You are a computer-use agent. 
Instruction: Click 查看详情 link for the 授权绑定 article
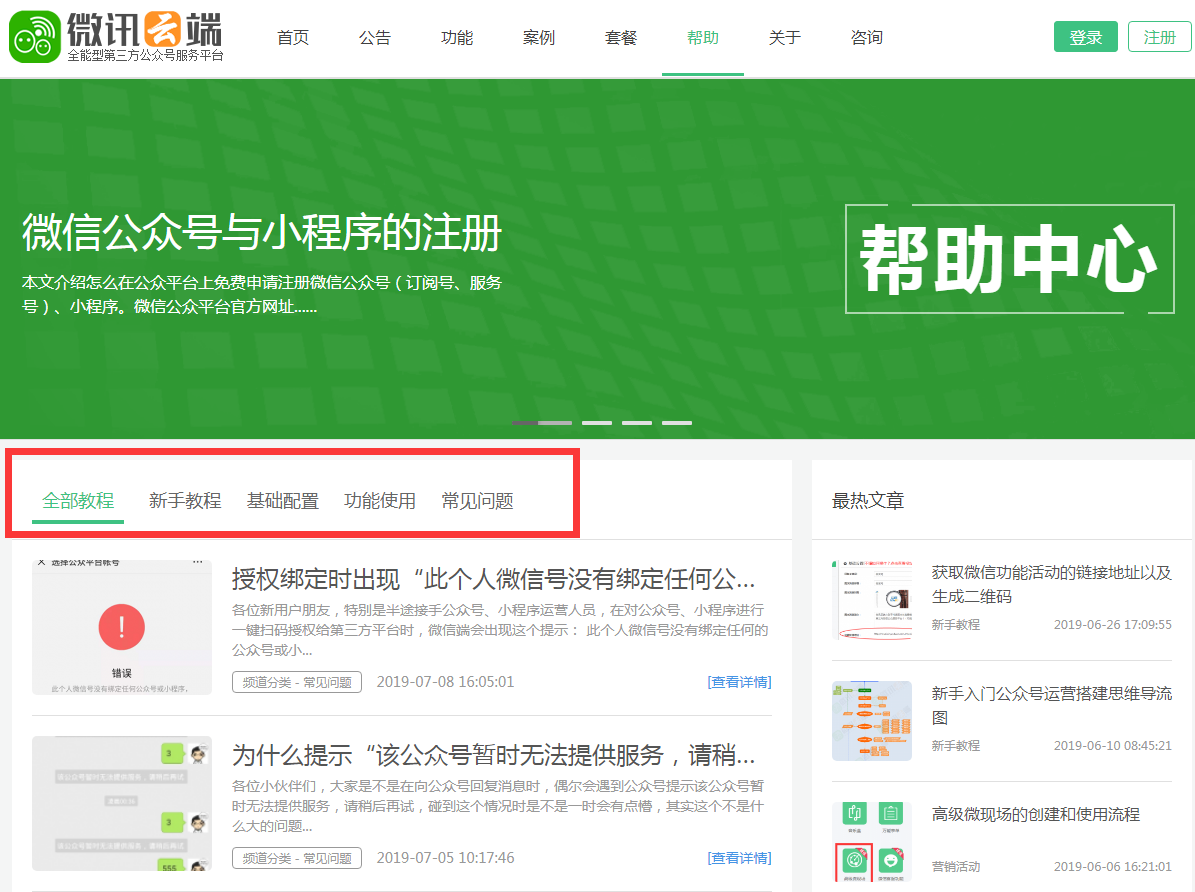tap(739, 682)
